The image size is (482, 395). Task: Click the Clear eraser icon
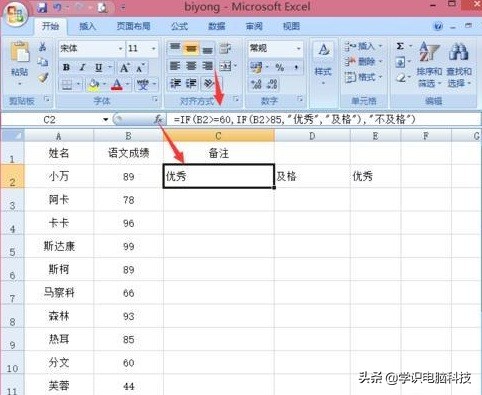click(400, 78)
